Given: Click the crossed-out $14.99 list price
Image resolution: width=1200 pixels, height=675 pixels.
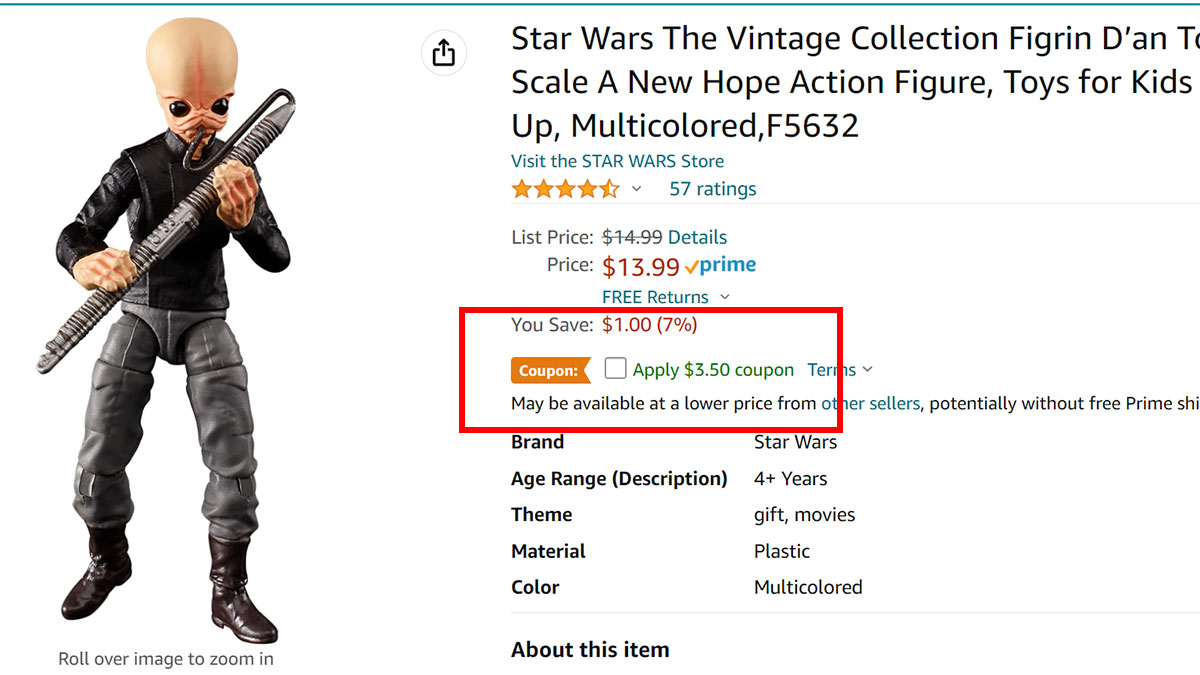Looking at the screenshot, I should tap(632, 237).
